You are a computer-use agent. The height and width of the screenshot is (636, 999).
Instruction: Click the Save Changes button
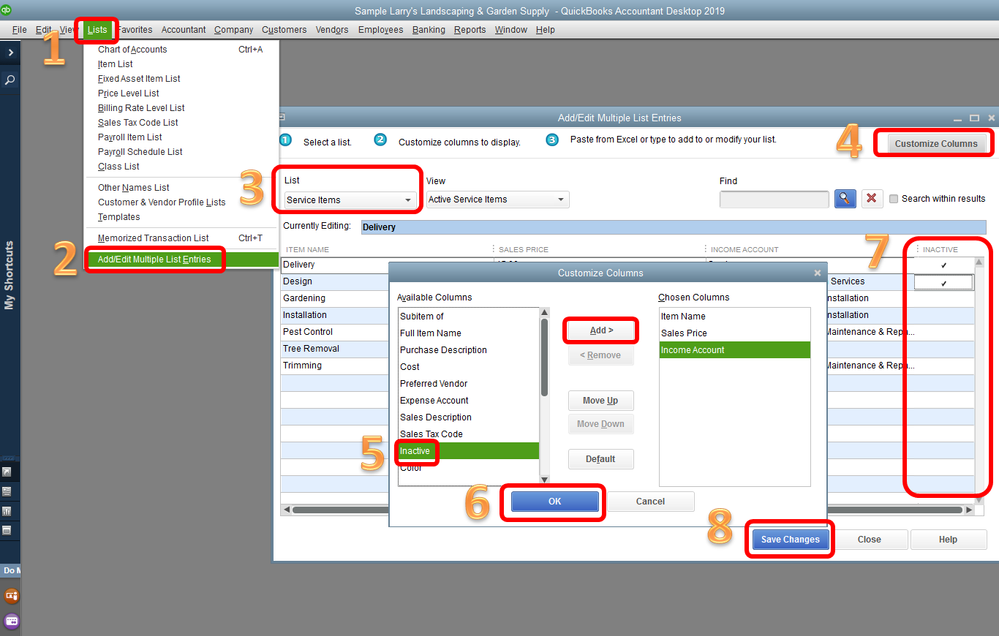pyautogui.click(x=790, y=539)
